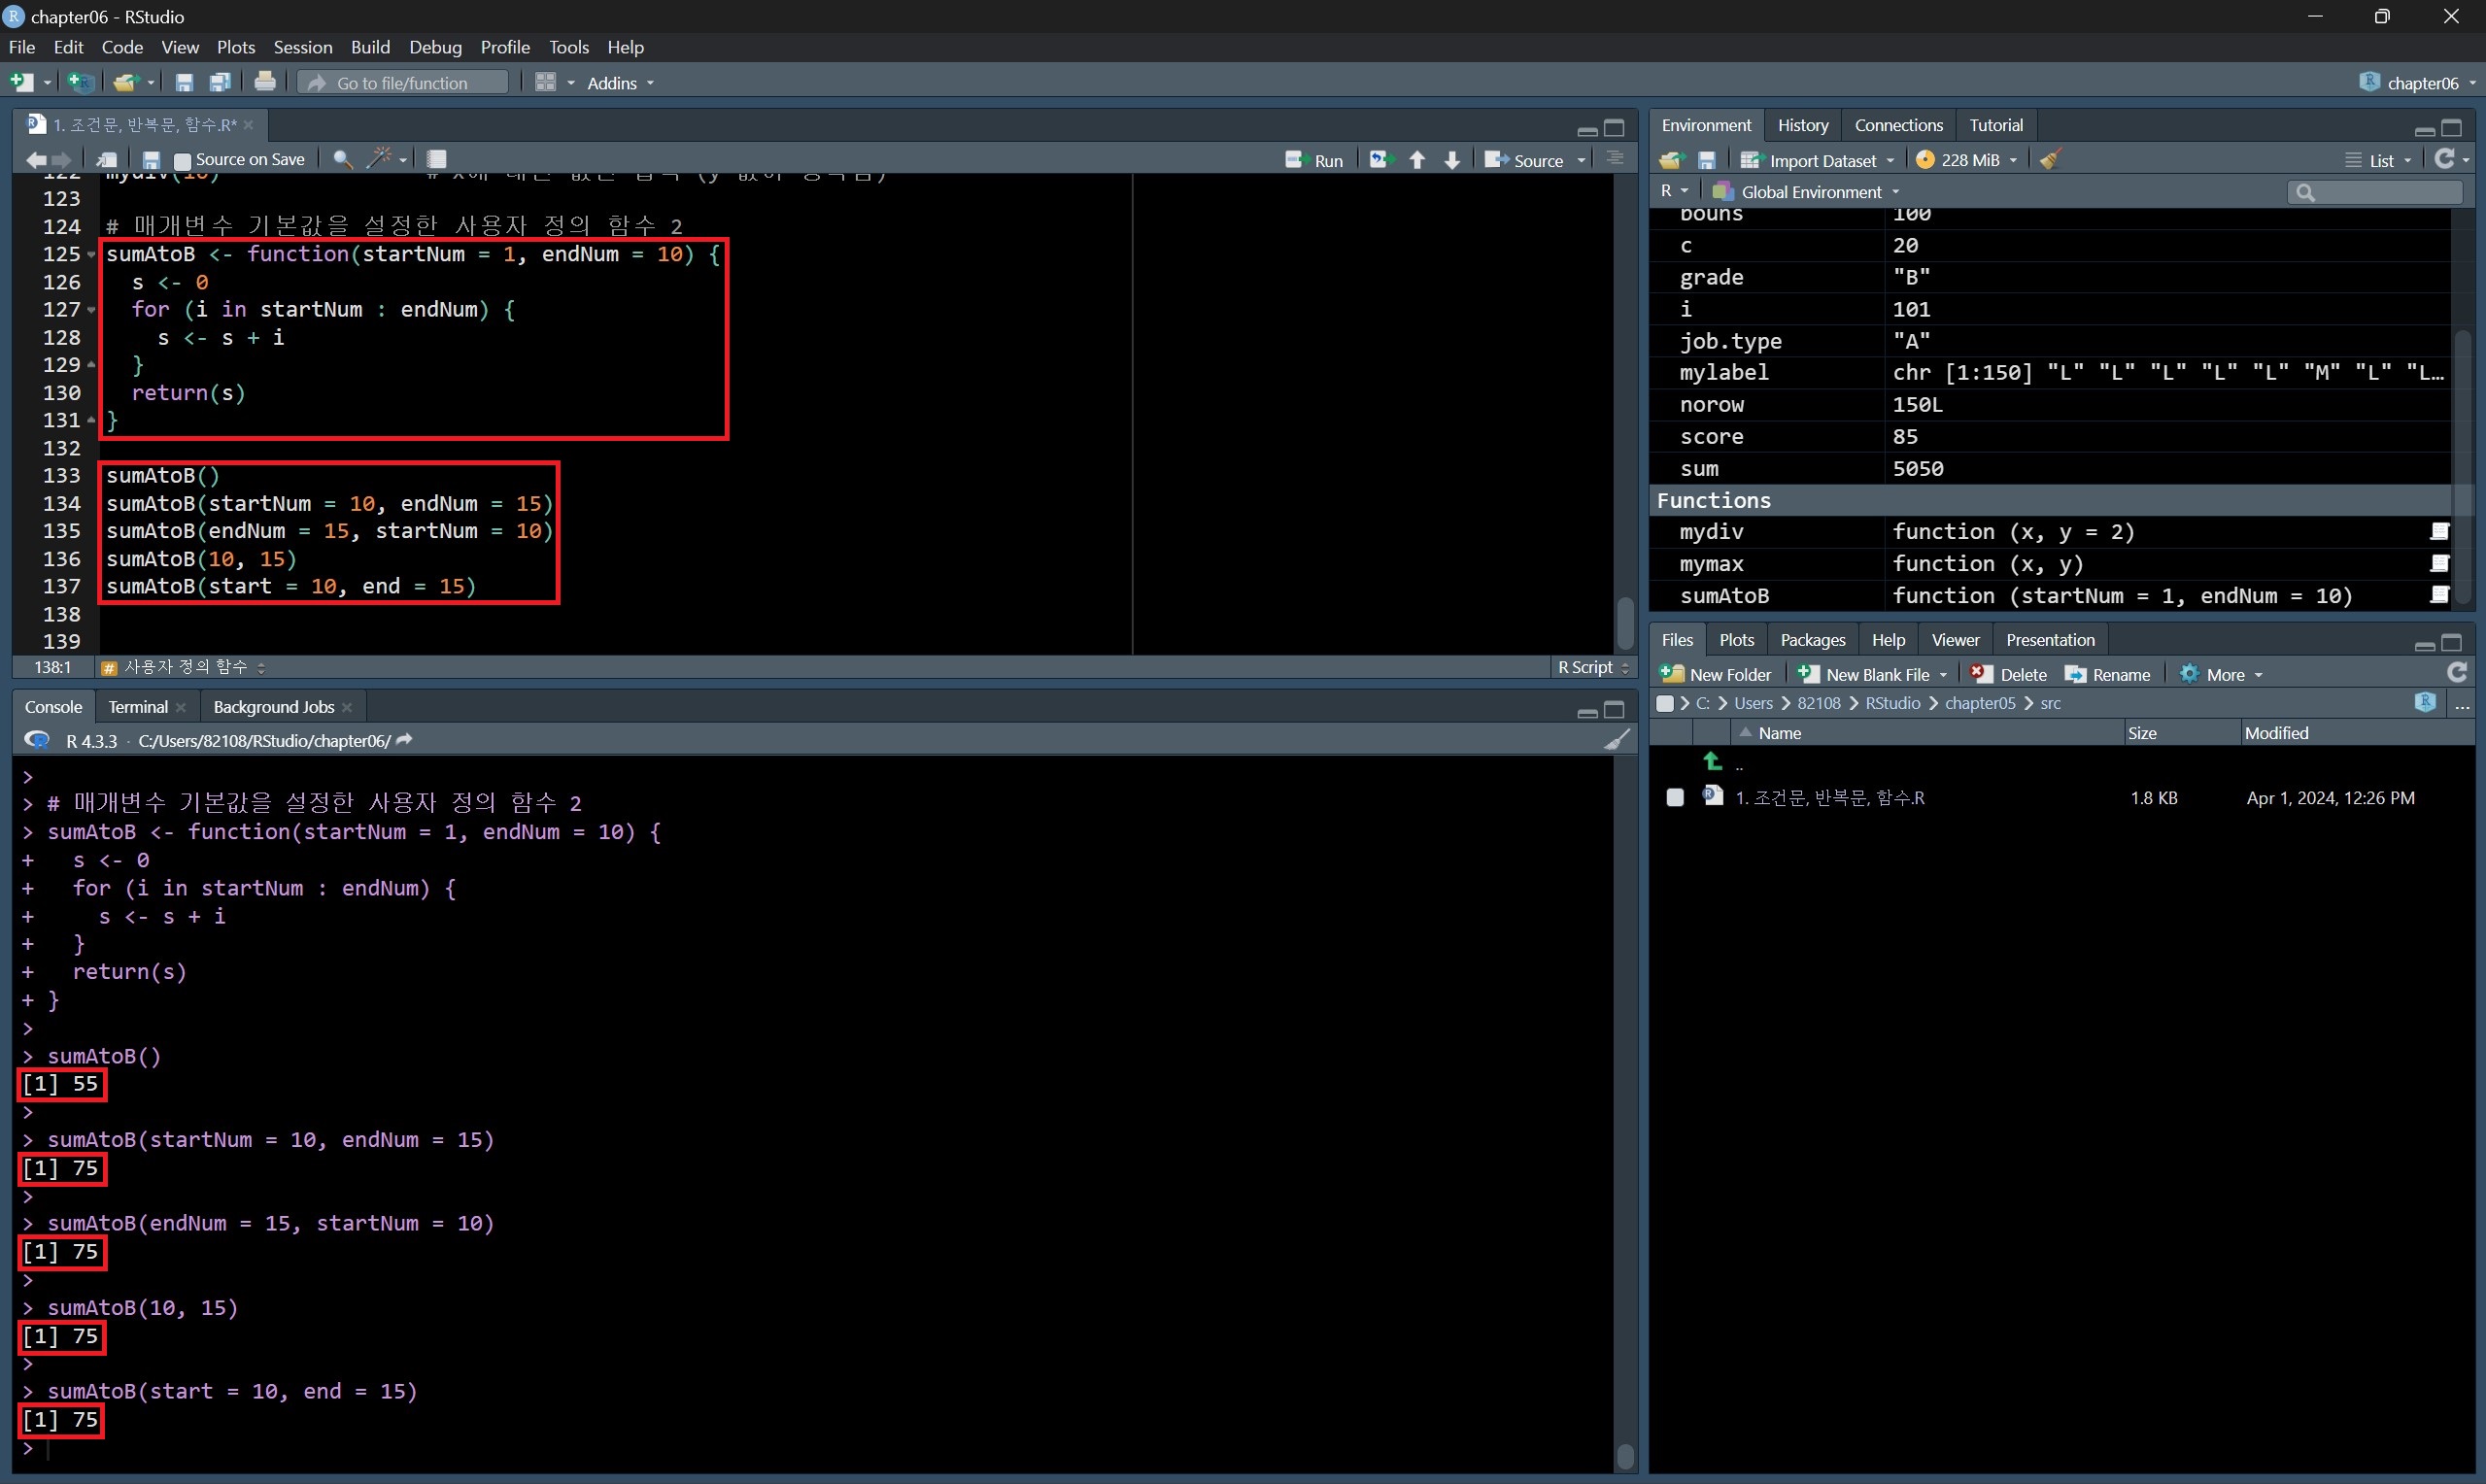Click the re-run previous code region icon
The width and height of the screenshot is (2486, 1484).
pos(1381,160)
